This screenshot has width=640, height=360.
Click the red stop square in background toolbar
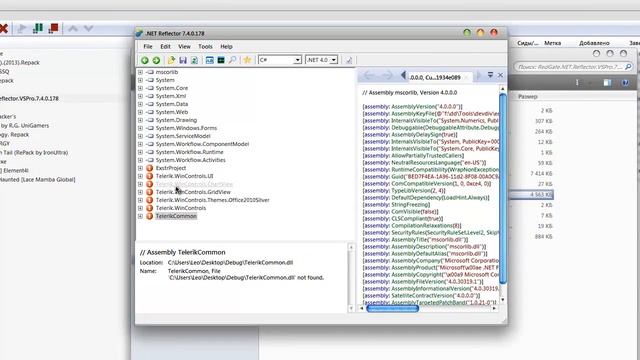pos(53,28)
